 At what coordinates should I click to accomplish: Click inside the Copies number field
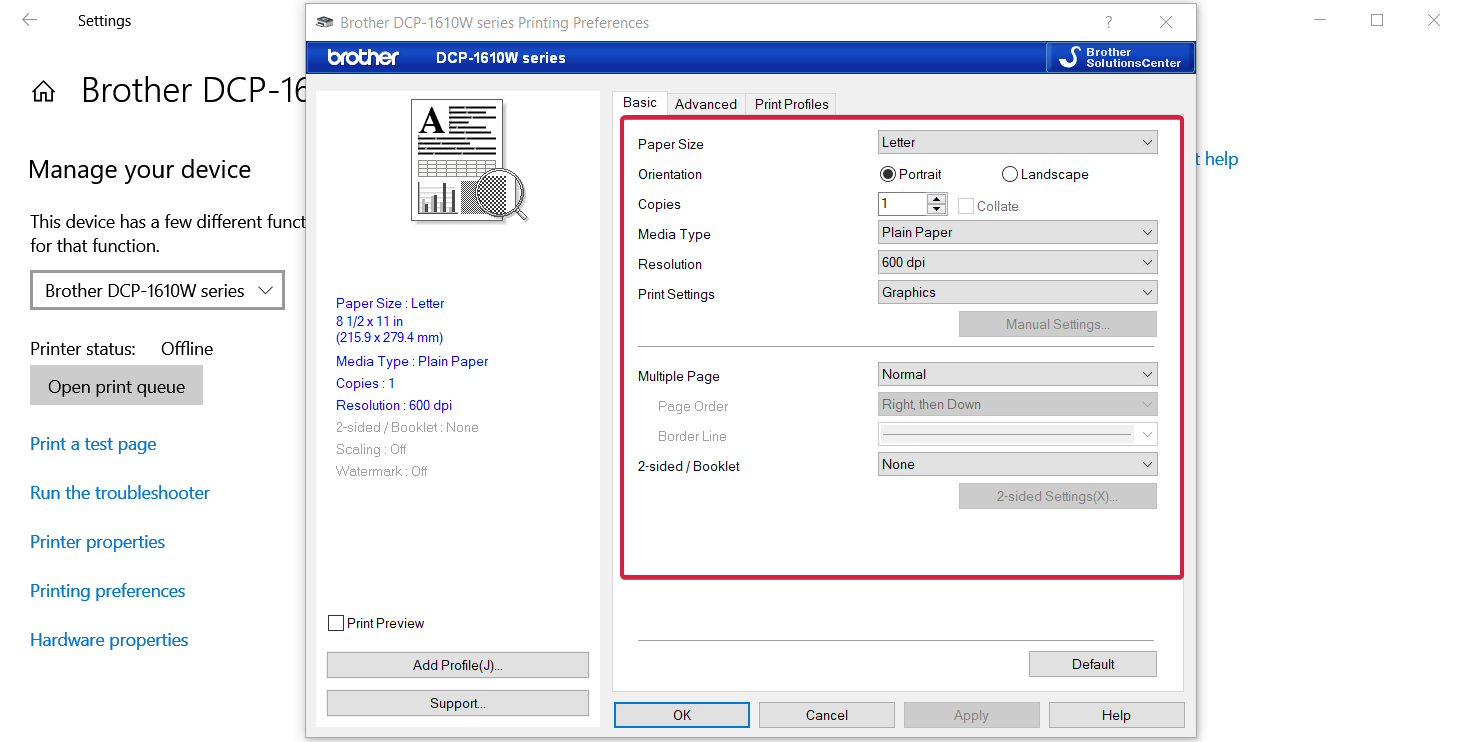point(902,204)
